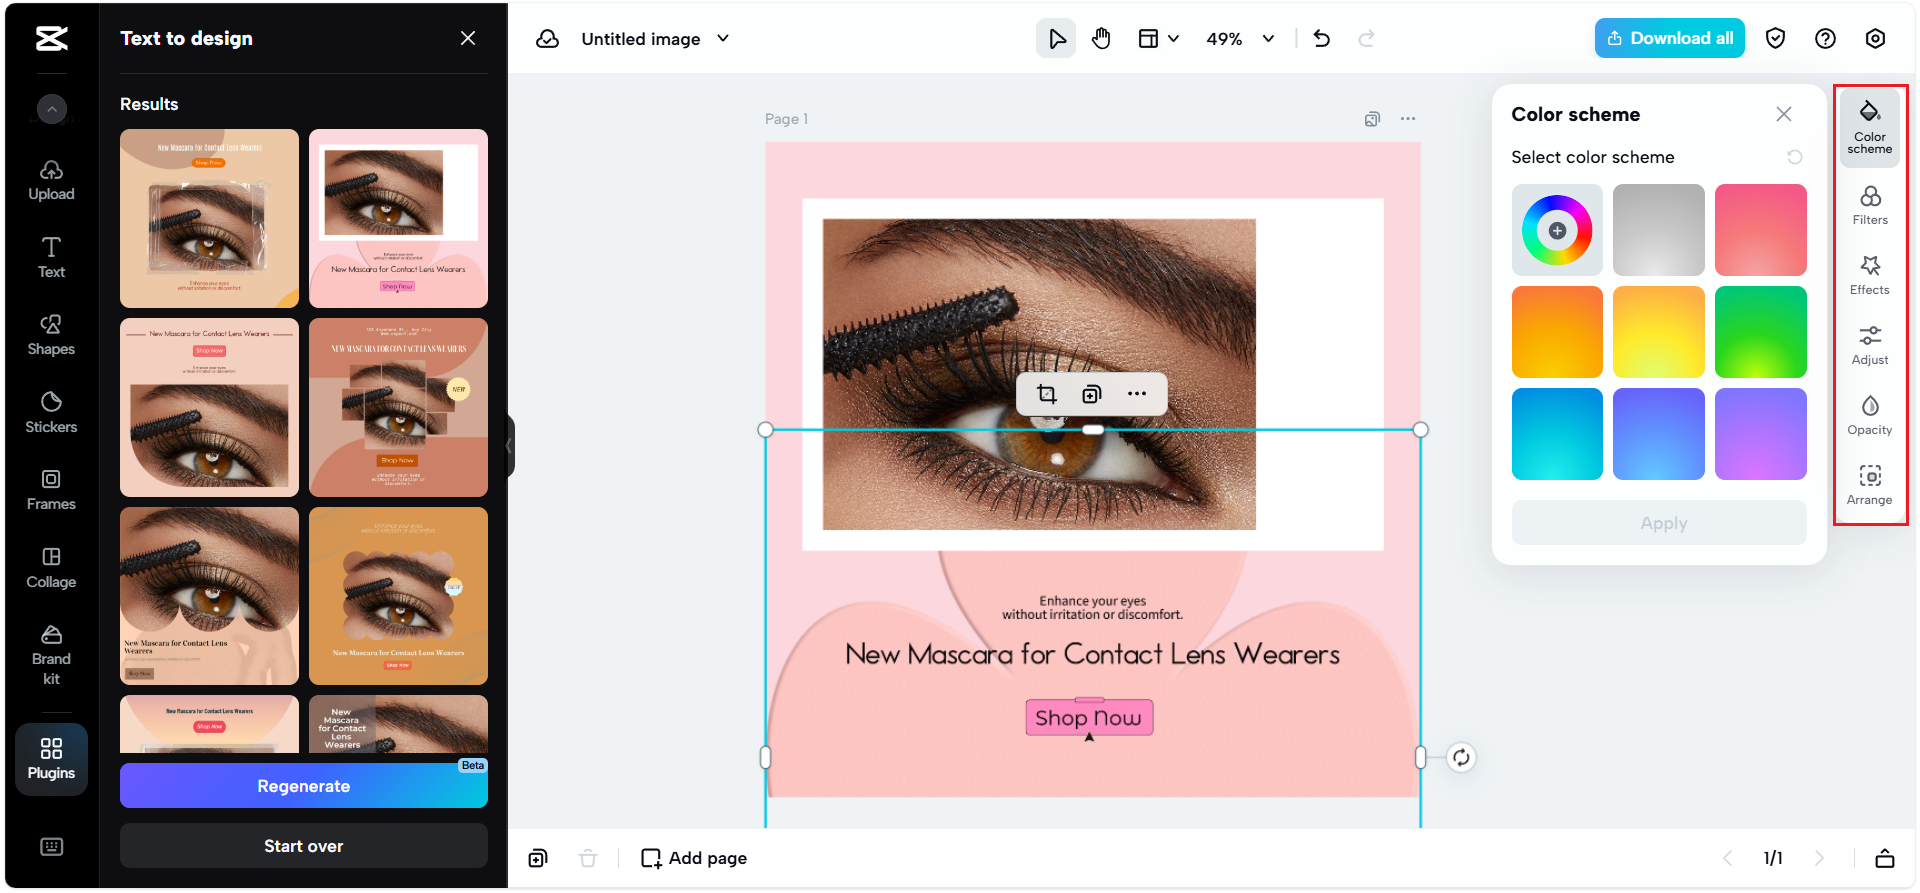
Task: Duplicate selected element from floating toolbar
Action: click(x=1092, y=394)
